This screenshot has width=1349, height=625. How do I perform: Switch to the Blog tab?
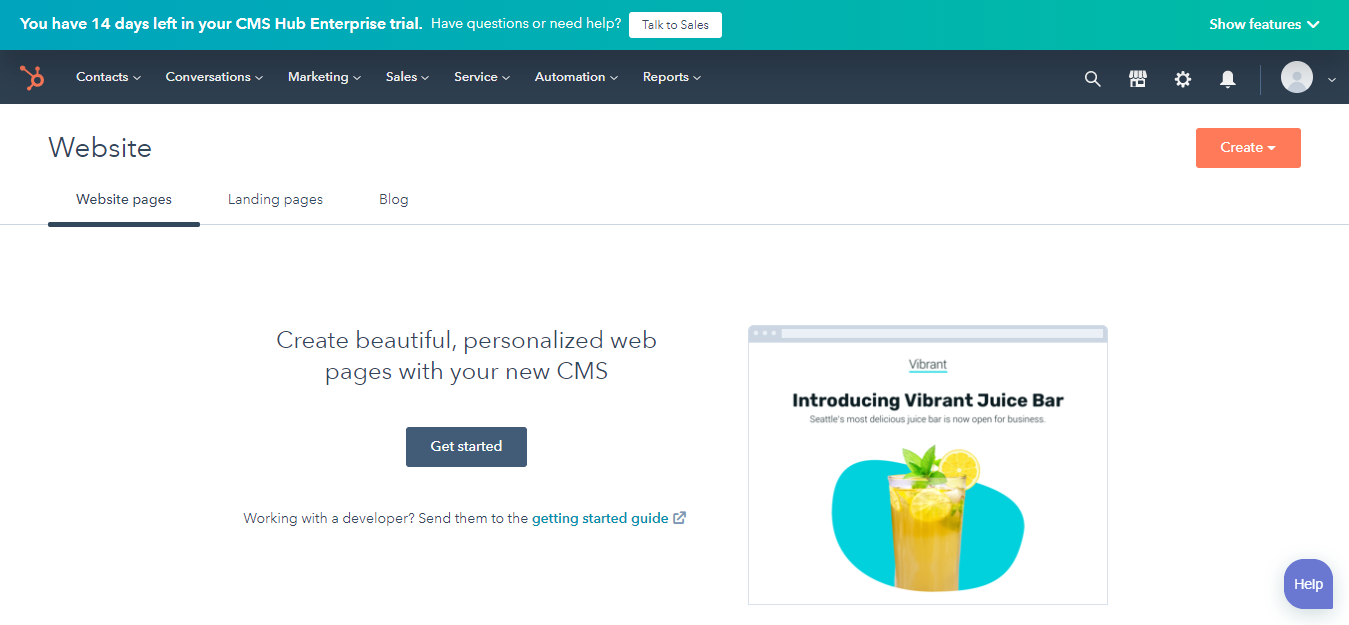(393, 199)
